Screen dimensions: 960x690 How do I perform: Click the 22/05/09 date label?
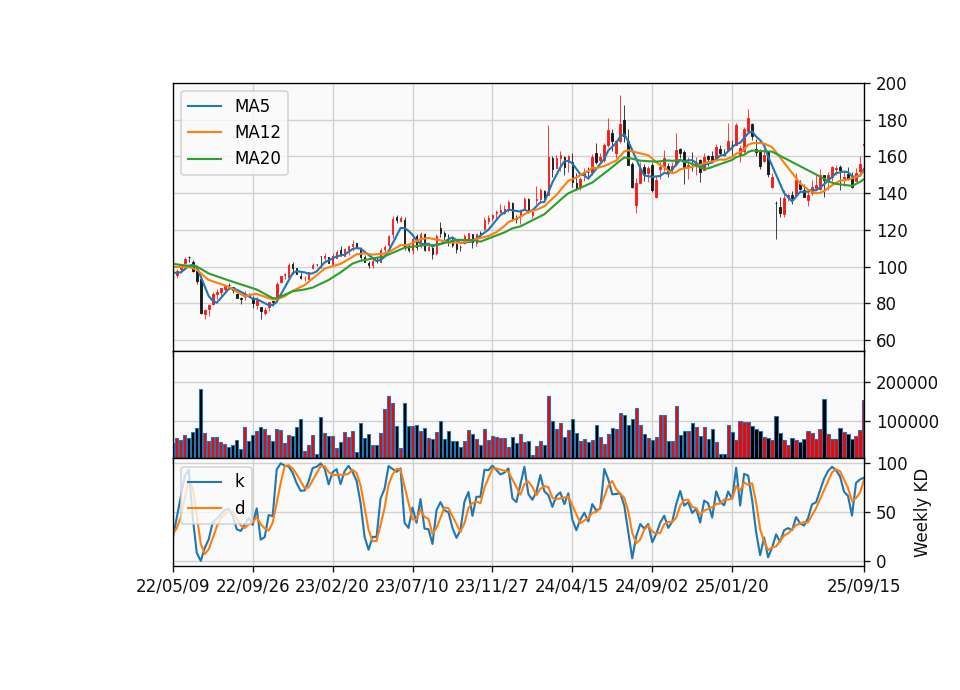173,586
